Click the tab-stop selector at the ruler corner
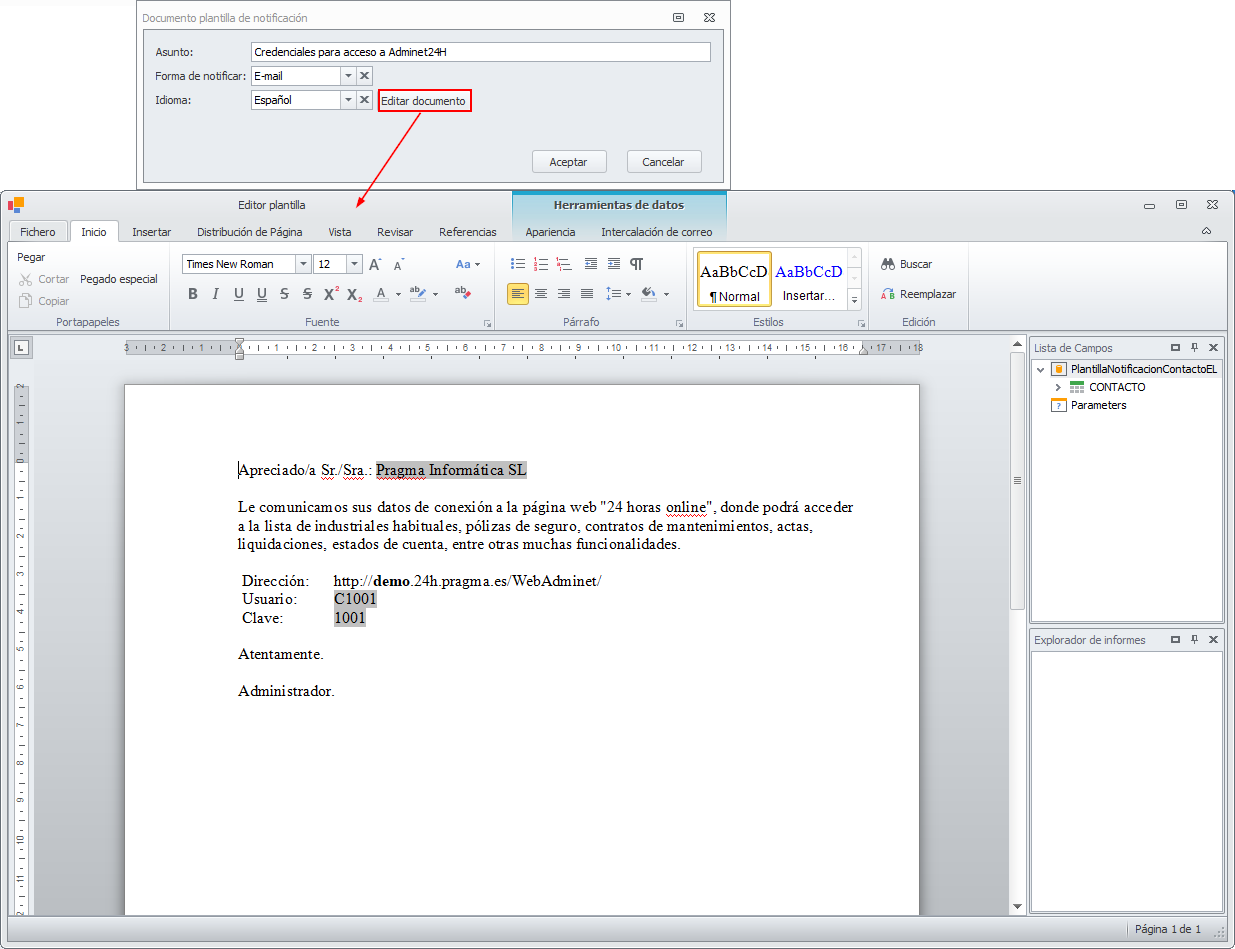The width and height of the screenshot is (1235, 949). tap(21, 348)
